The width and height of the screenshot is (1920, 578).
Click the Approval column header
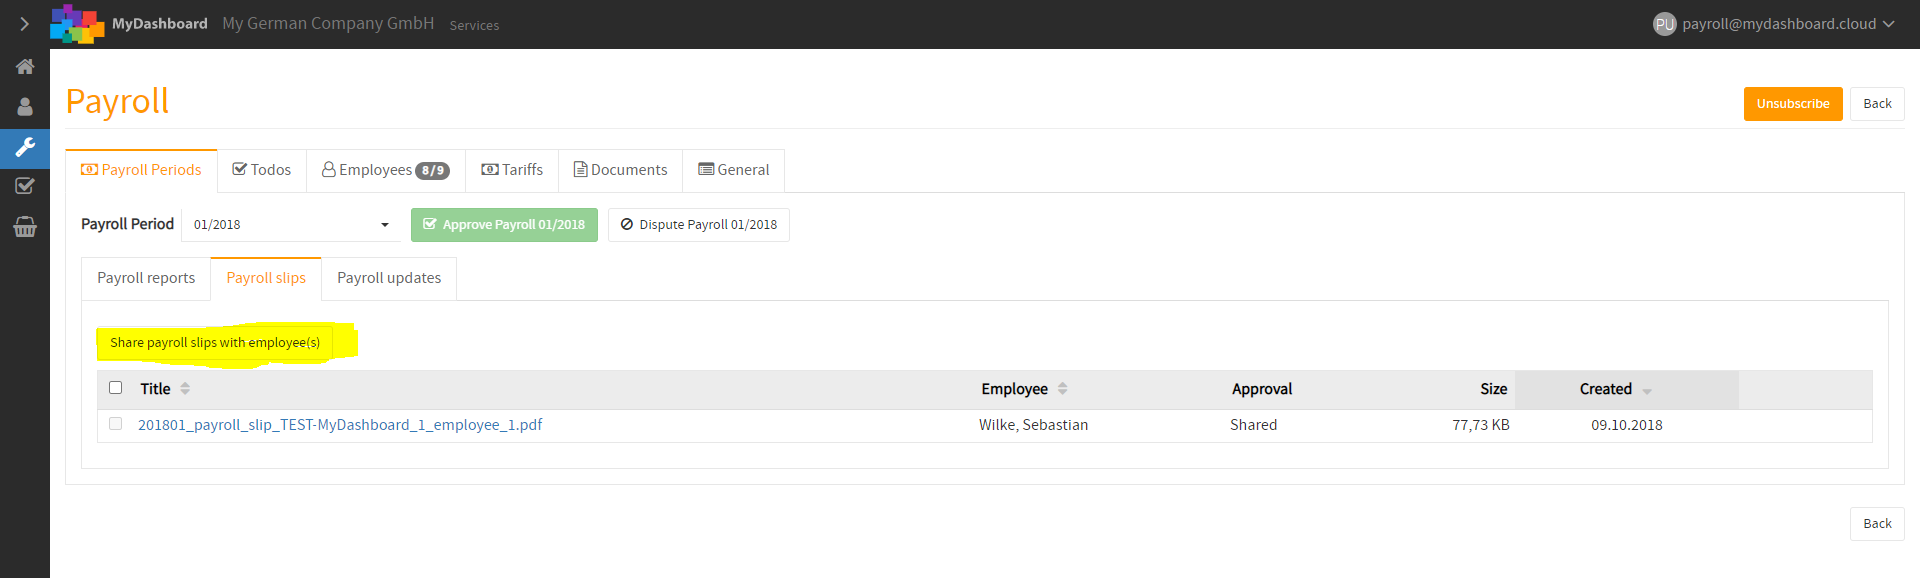(x=1262, y=389)
